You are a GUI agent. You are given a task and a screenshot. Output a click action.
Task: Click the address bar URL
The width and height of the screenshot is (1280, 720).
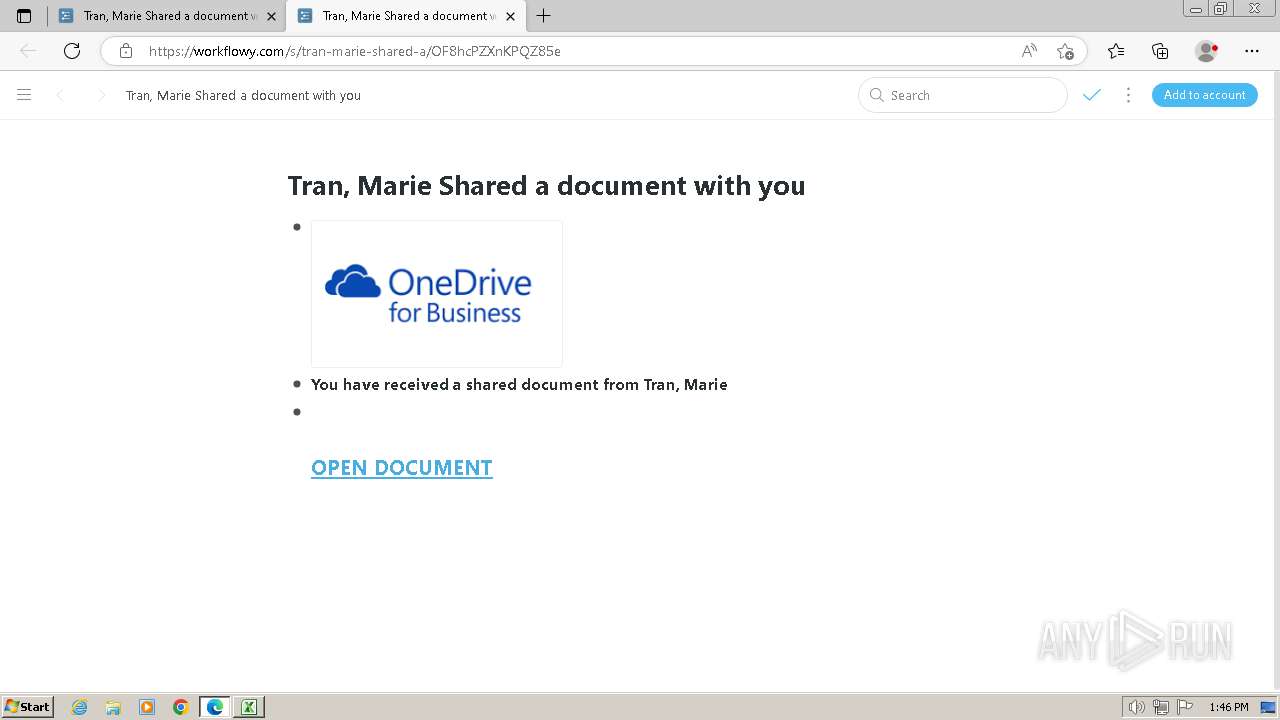[x=355, y=51]
